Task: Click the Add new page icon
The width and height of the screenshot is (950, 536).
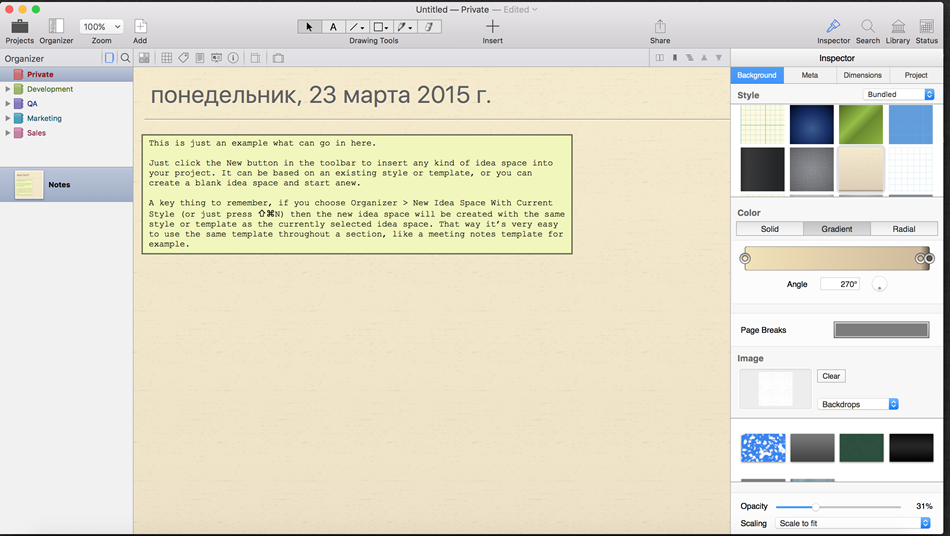Action: [140, 26]
